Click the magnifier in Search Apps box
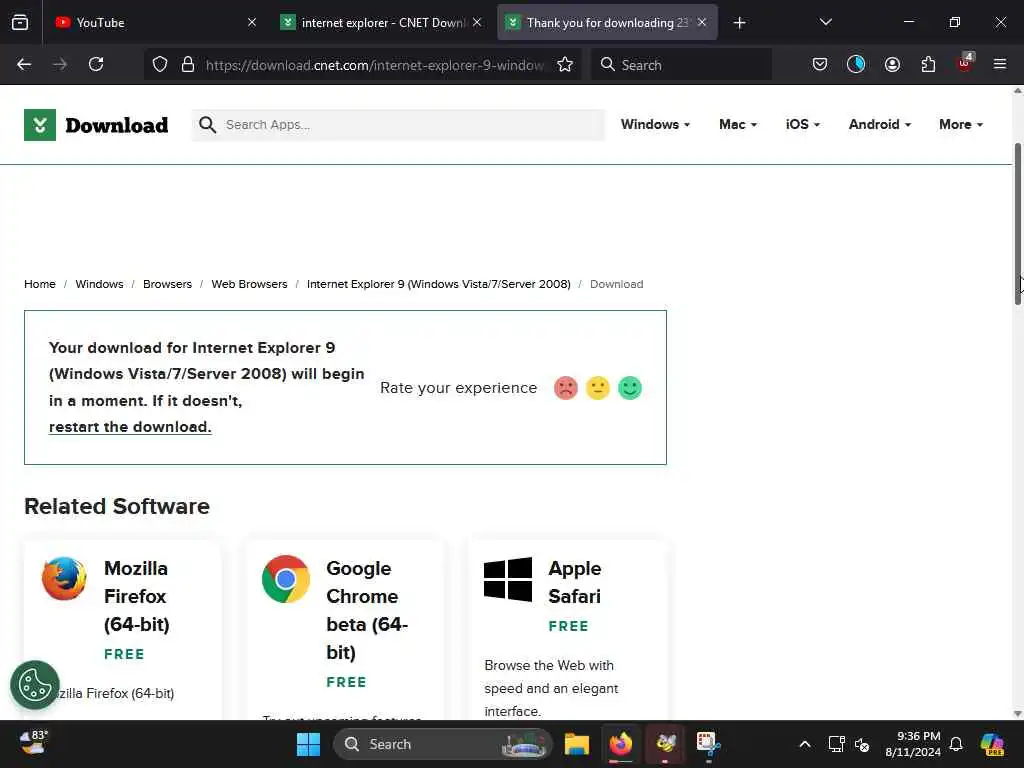 (x=207, y=125)
